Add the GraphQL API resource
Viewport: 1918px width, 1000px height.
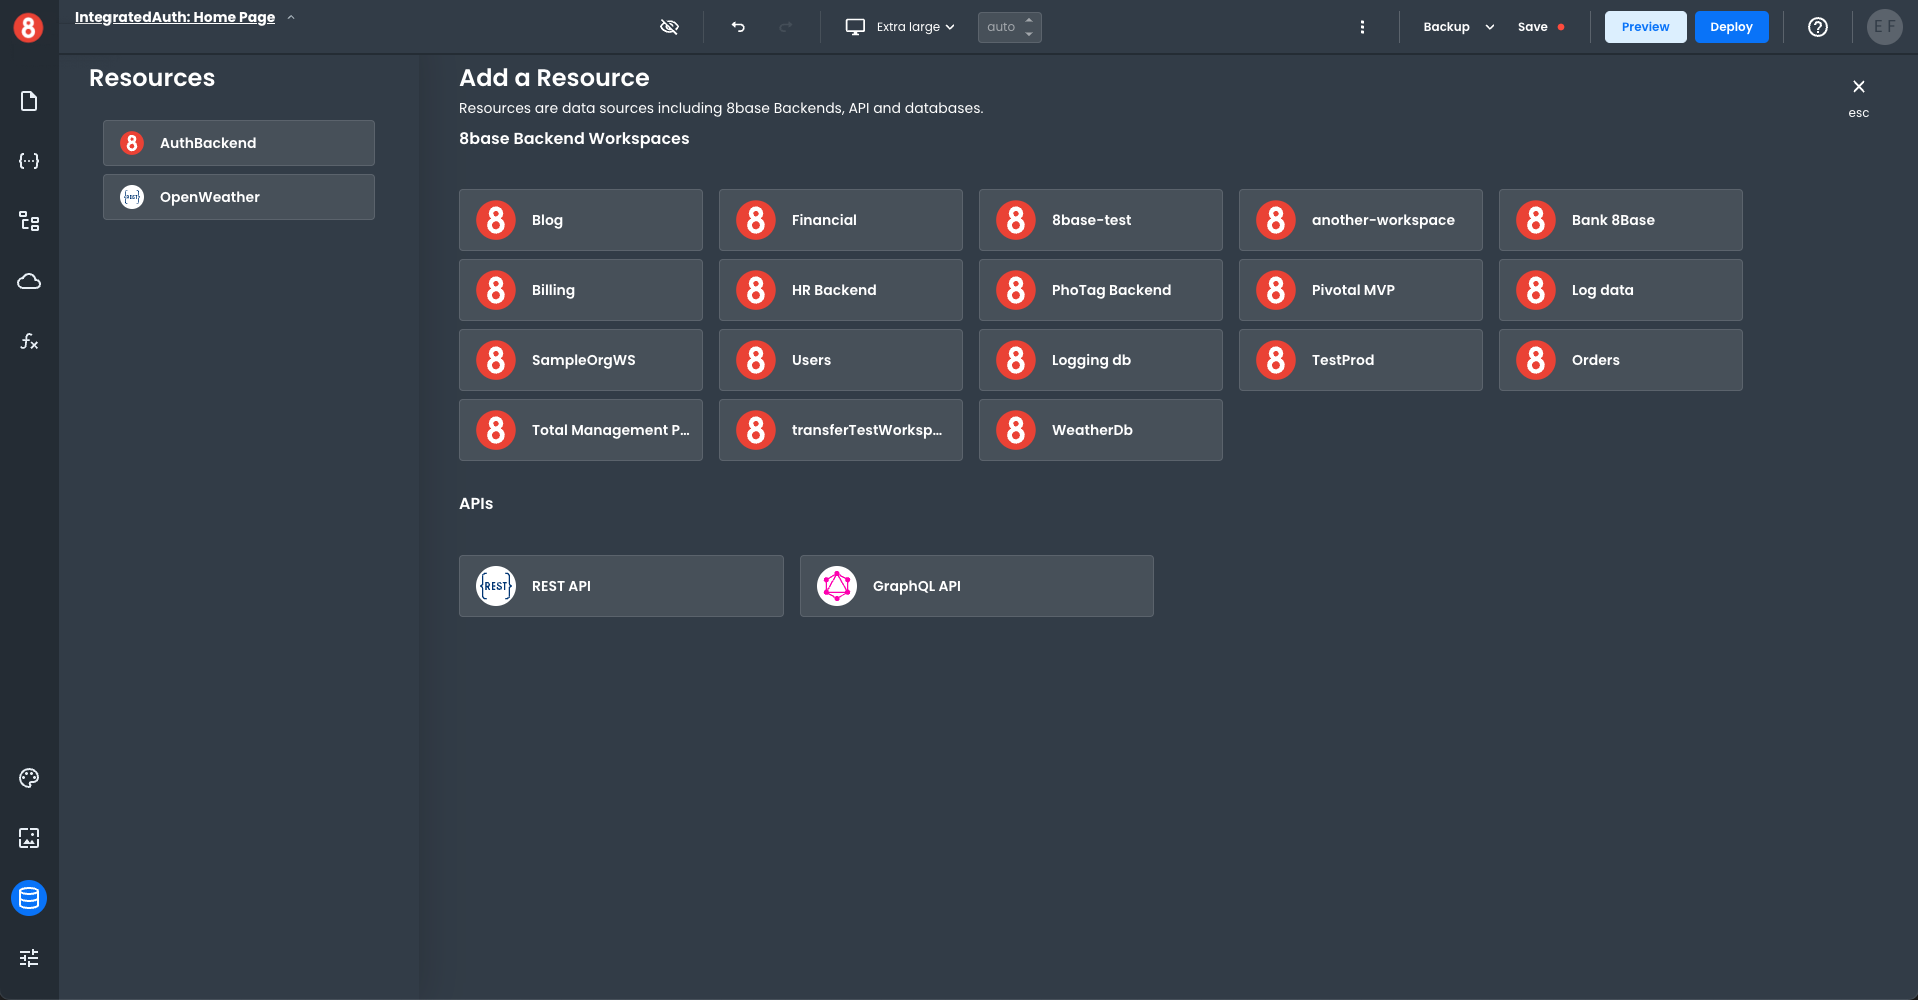[x=976, y=586]
